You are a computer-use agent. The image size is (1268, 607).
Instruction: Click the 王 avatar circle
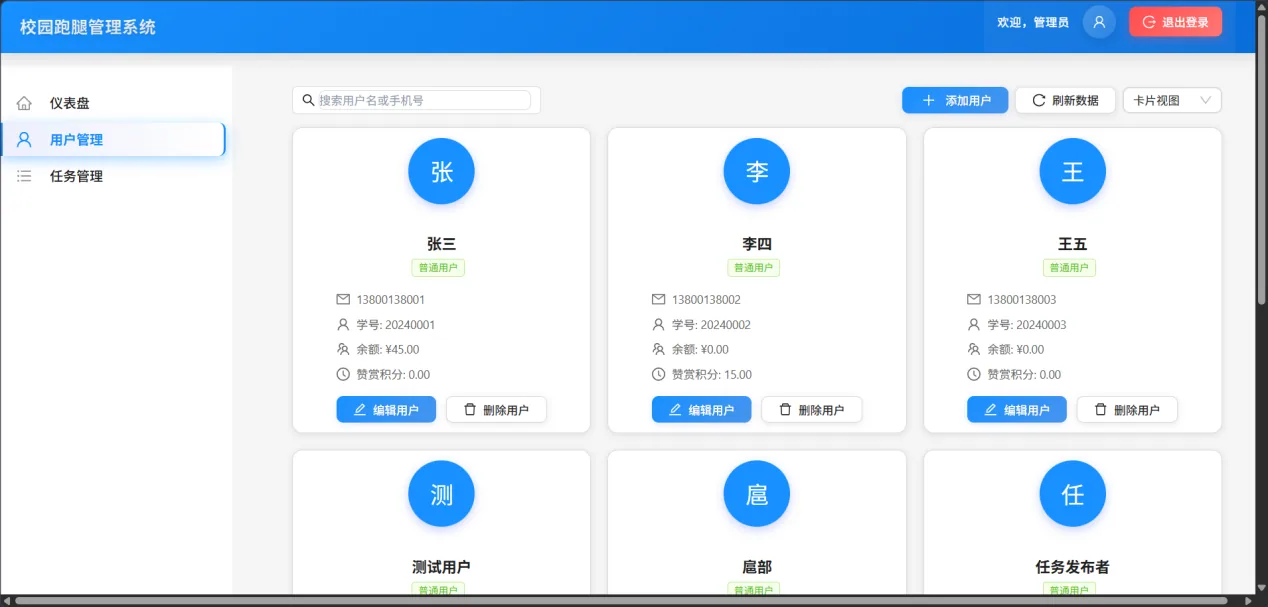point(1073,171)
